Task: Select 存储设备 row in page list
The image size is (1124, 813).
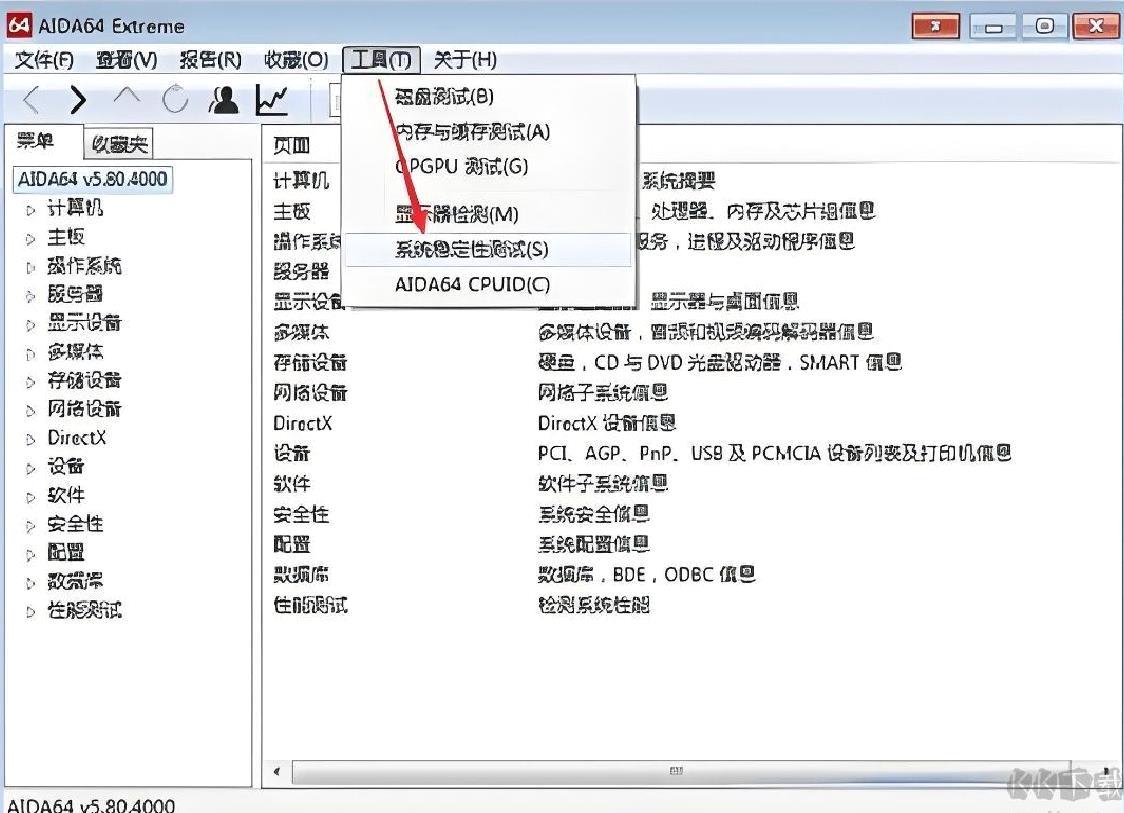Action: coord(310,363)
